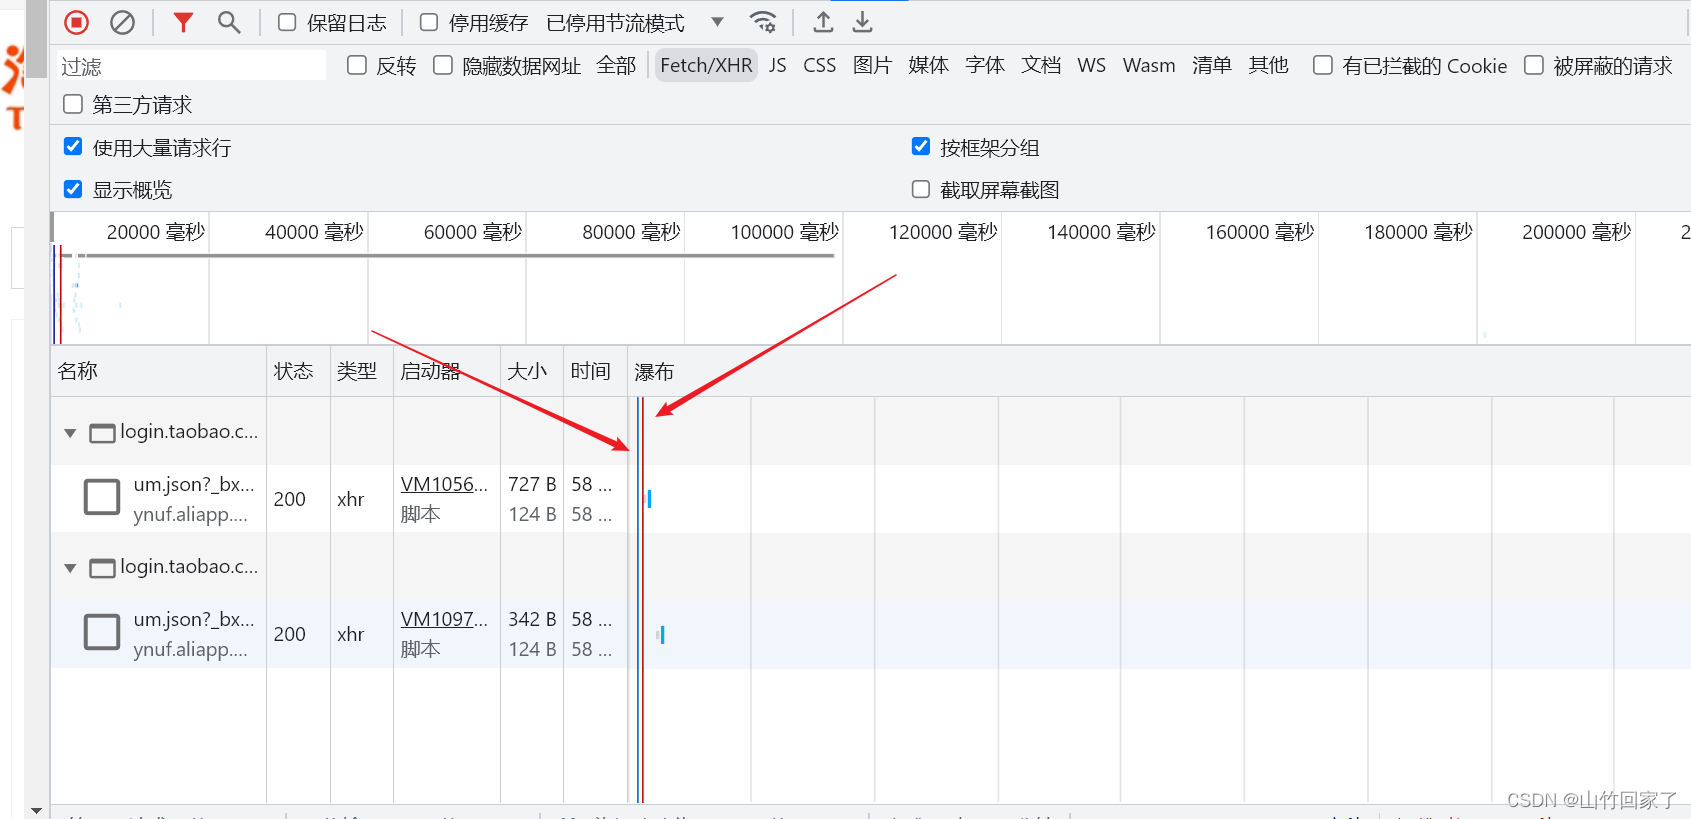Filter requests by 清单
Screen dimensions: 1691x819
[x=1212, y=65]
